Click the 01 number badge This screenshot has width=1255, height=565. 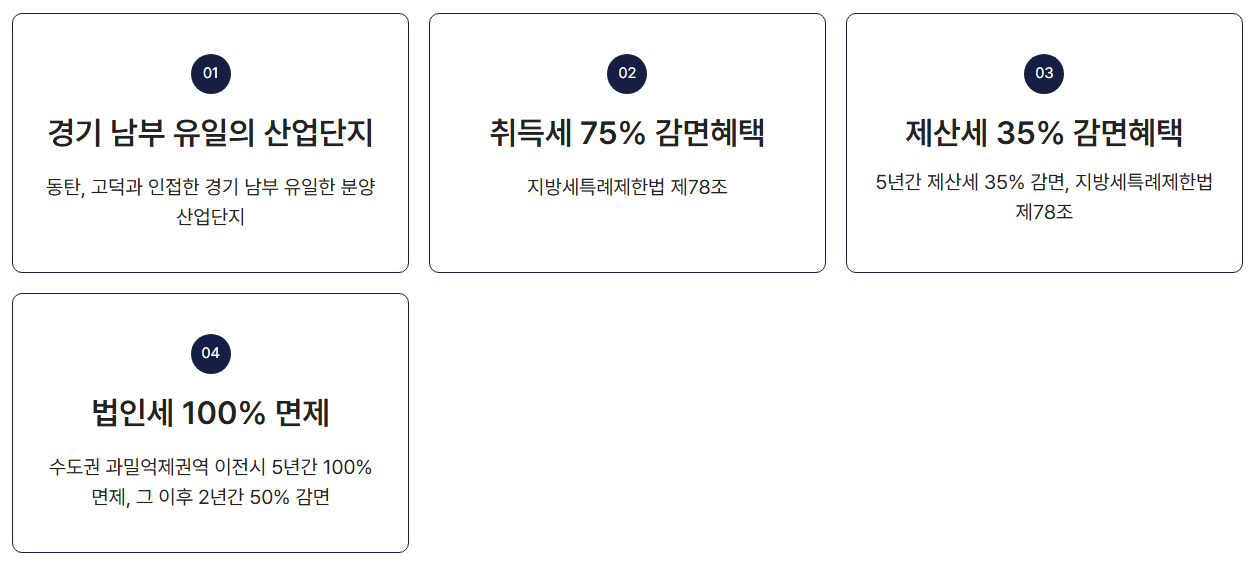click(210, 73)
